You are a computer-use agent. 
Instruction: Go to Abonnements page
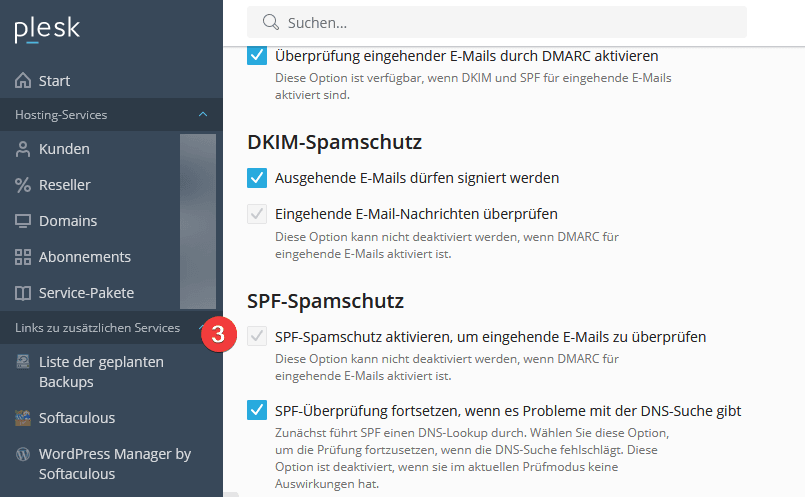coord(85,257)
